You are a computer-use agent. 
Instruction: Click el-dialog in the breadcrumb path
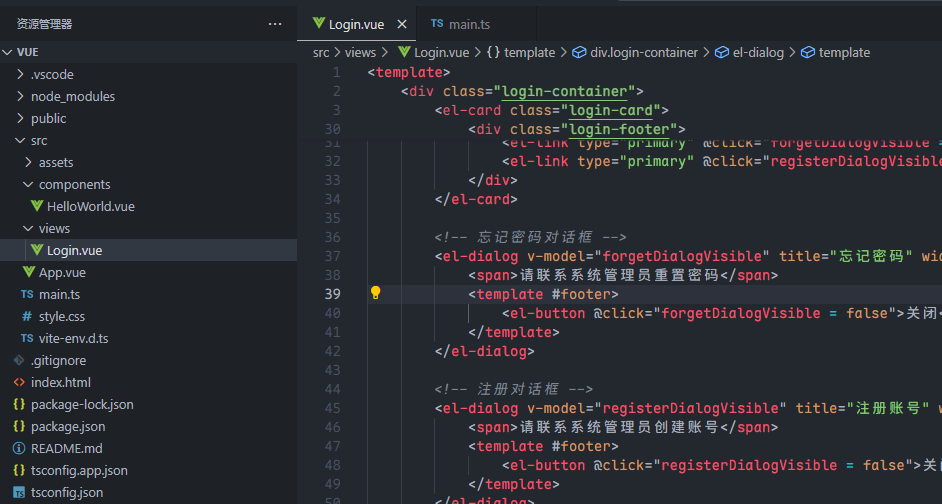click(x=757, y=52)
